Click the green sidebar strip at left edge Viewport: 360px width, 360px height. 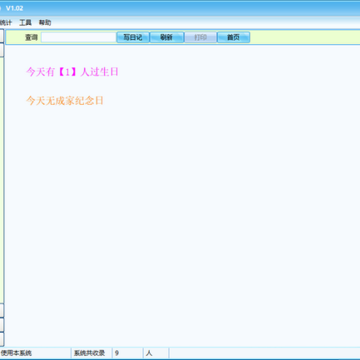[2, 180]
